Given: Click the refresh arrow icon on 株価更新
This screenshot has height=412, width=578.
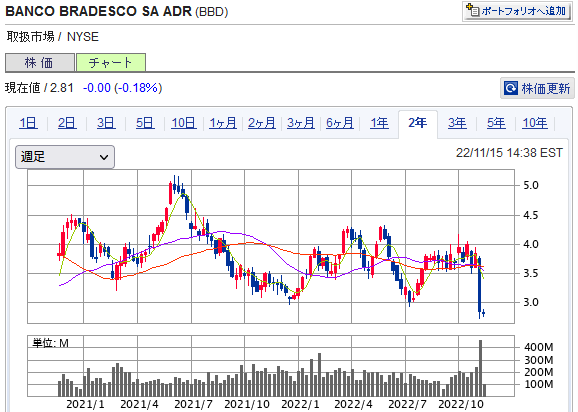Looking at the screenshot, I should click(511, 88).
